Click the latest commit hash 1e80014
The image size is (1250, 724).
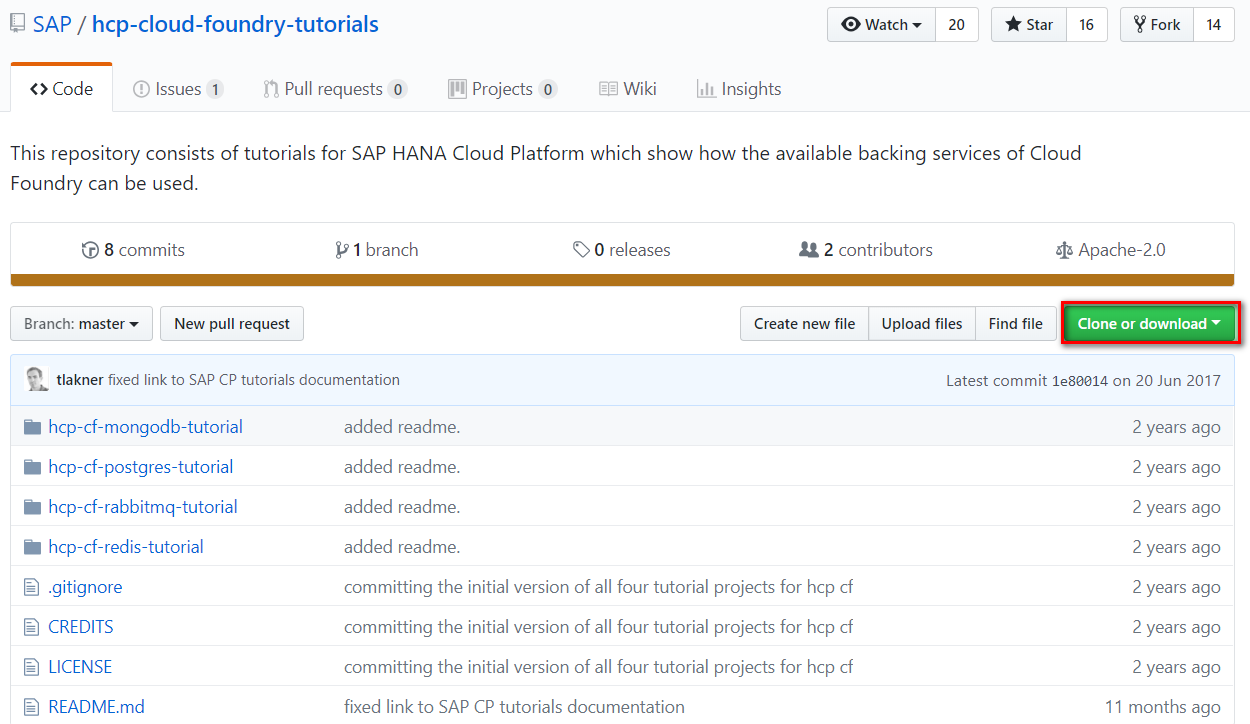coord(1079,380)
